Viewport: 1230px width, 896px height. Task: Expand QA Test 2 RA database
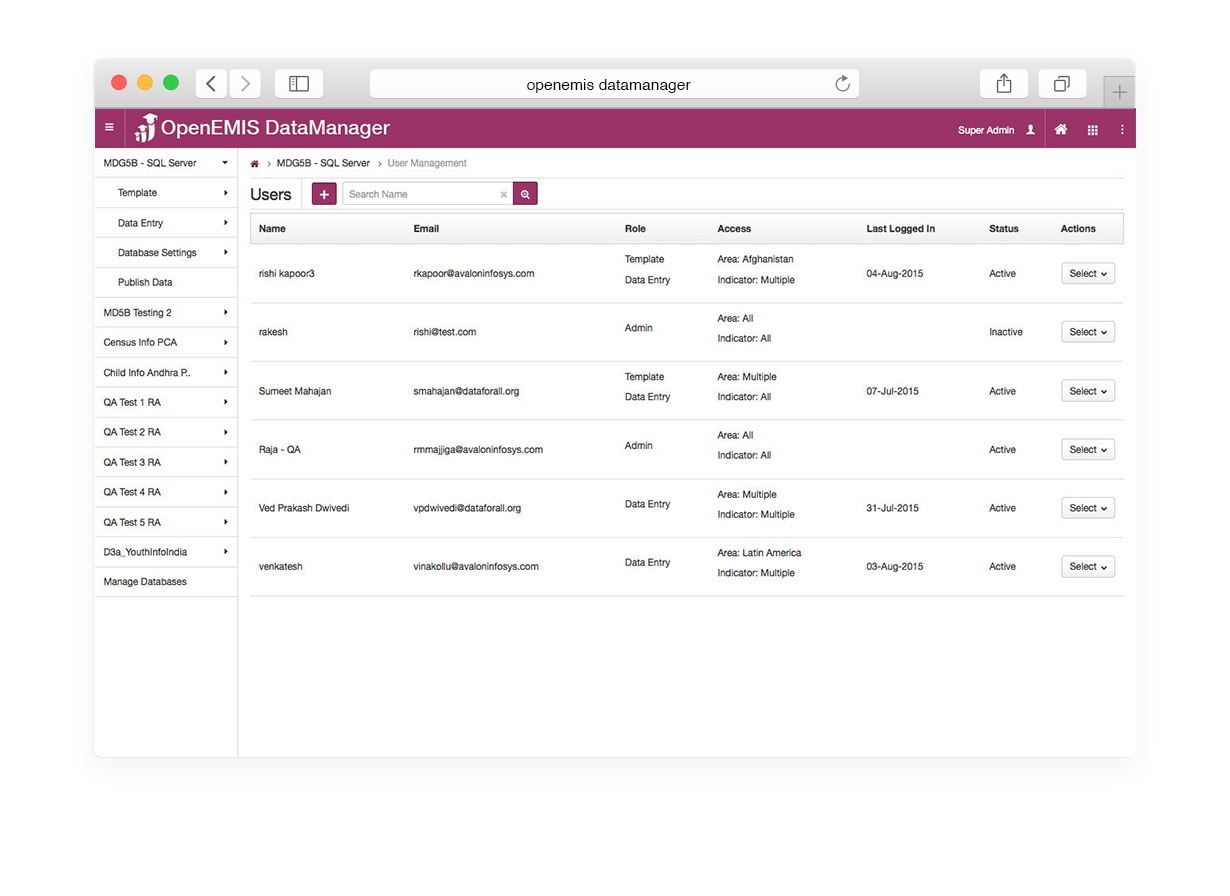click(166, 433)
